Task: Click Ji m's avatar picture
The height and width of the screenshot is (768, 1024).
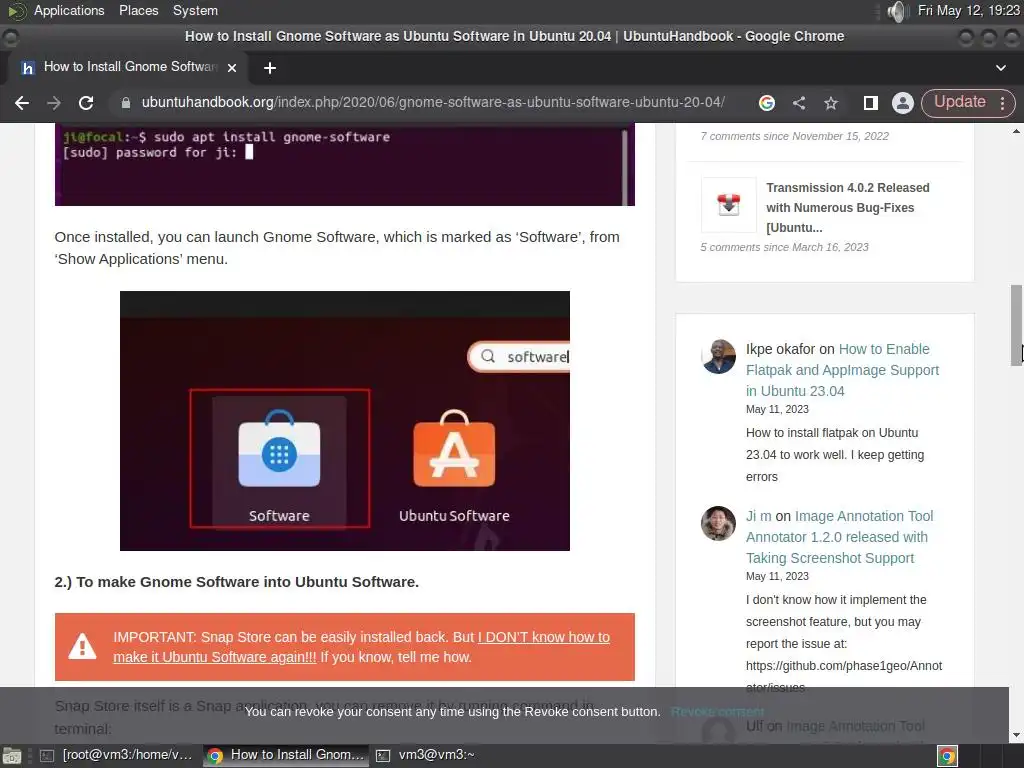Action: [718, 524]
